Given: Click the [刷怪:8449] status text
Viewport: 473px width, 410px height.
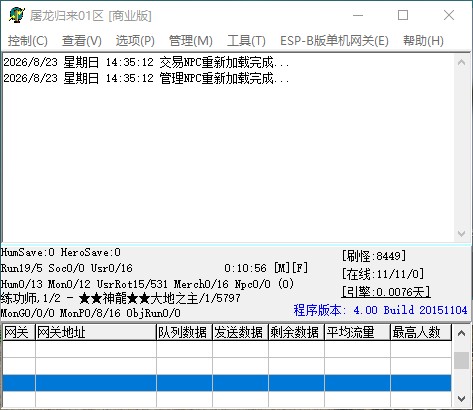Looking at the screenshot, I should pos(374,256).
